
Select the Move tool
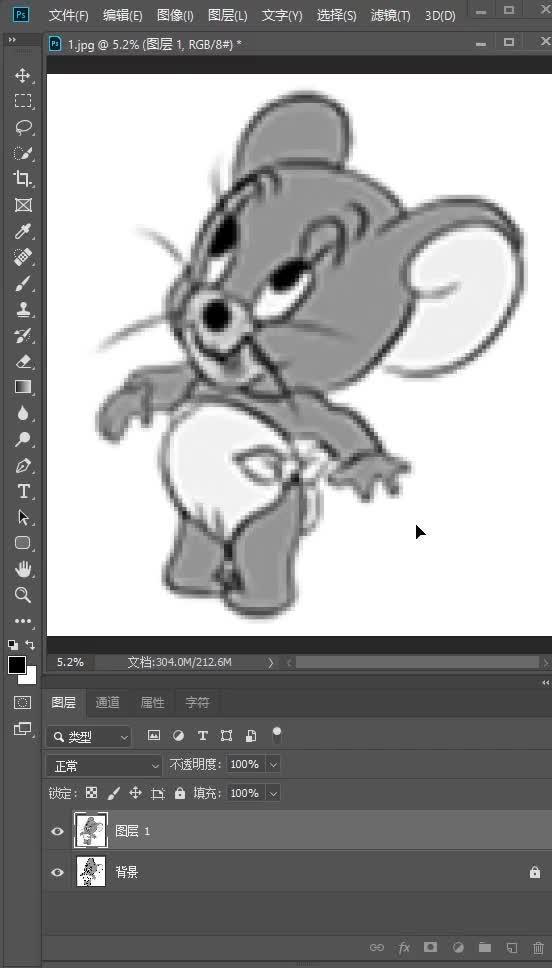(x=23, y=76)
